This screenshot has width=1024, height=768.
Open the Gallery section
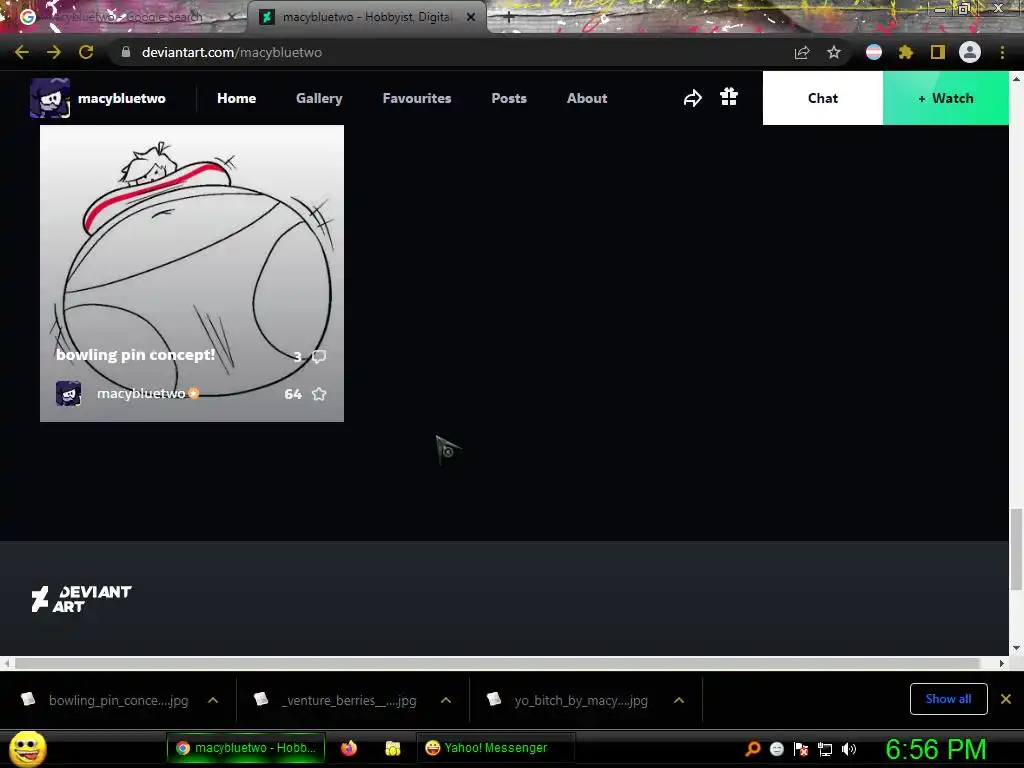coord(319,98)
